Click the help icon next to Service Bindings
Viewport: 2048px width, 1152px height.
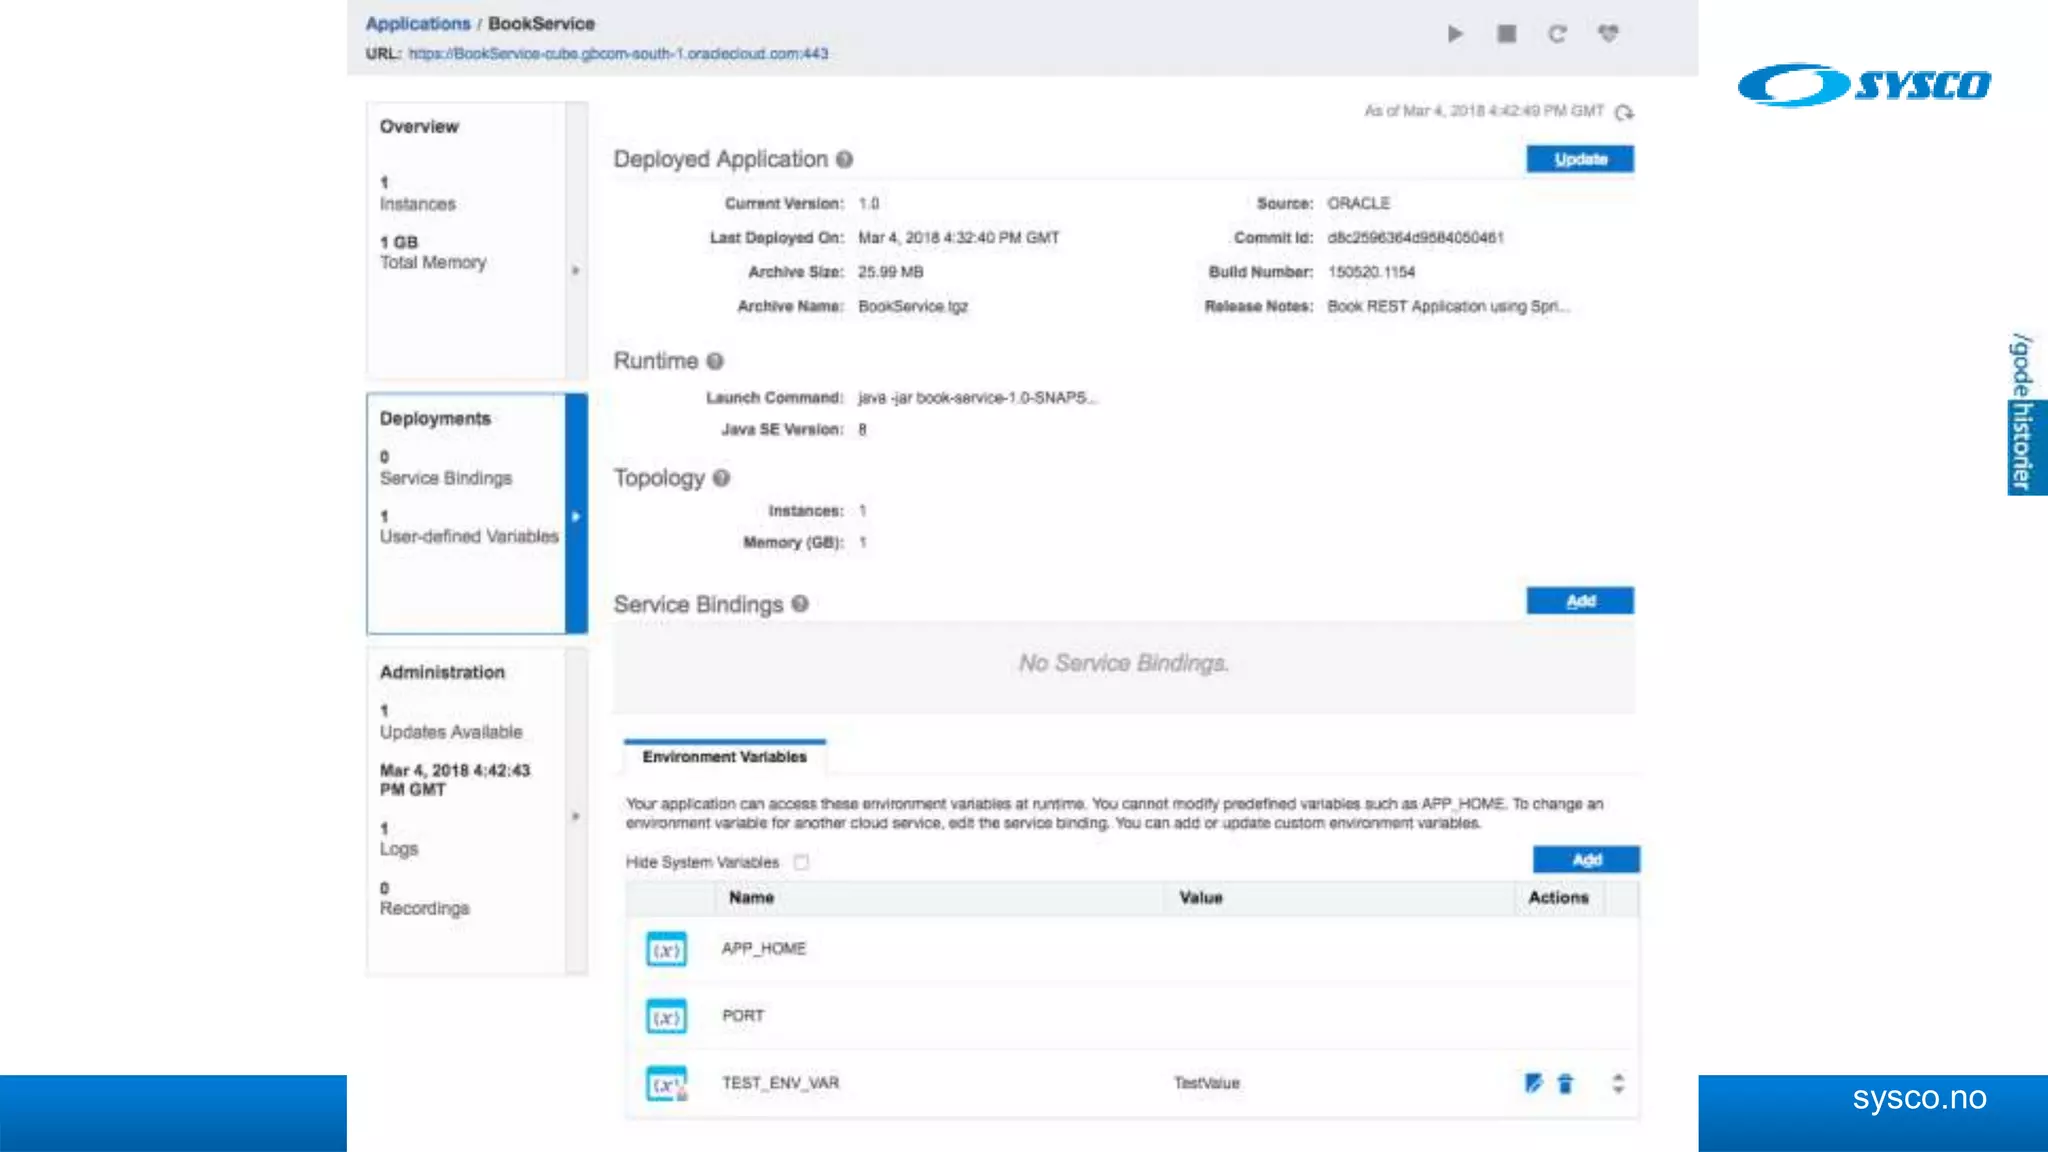tap(800, 604)
